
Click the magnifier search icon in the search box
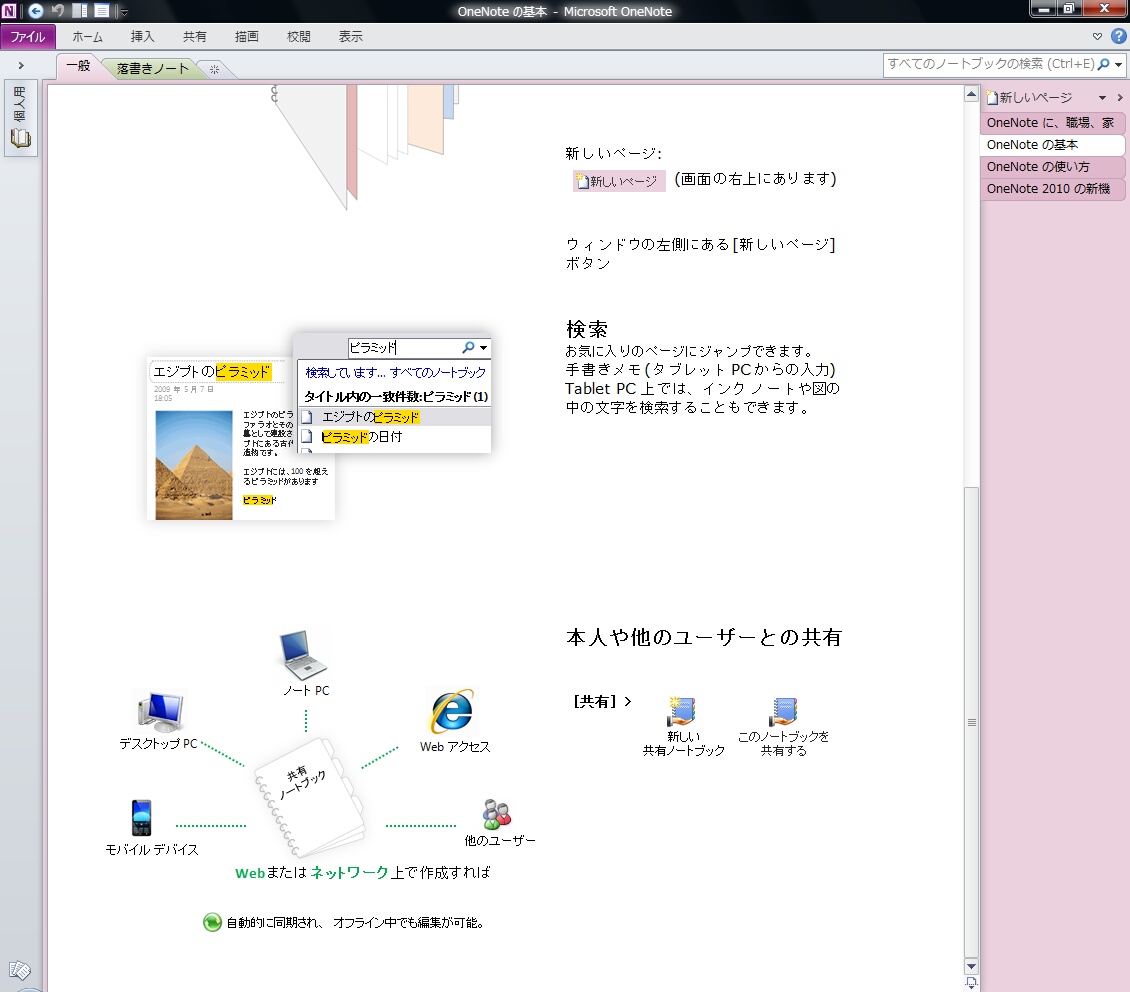(x=1103, y=64)
